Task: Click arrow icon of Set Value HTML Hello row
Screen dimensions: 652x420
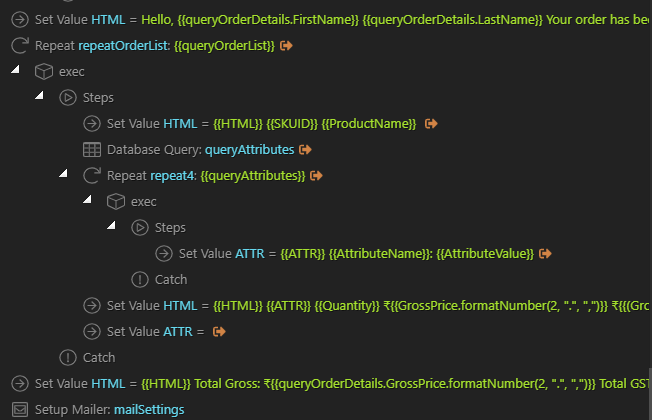Action: (x=20, y=20)
